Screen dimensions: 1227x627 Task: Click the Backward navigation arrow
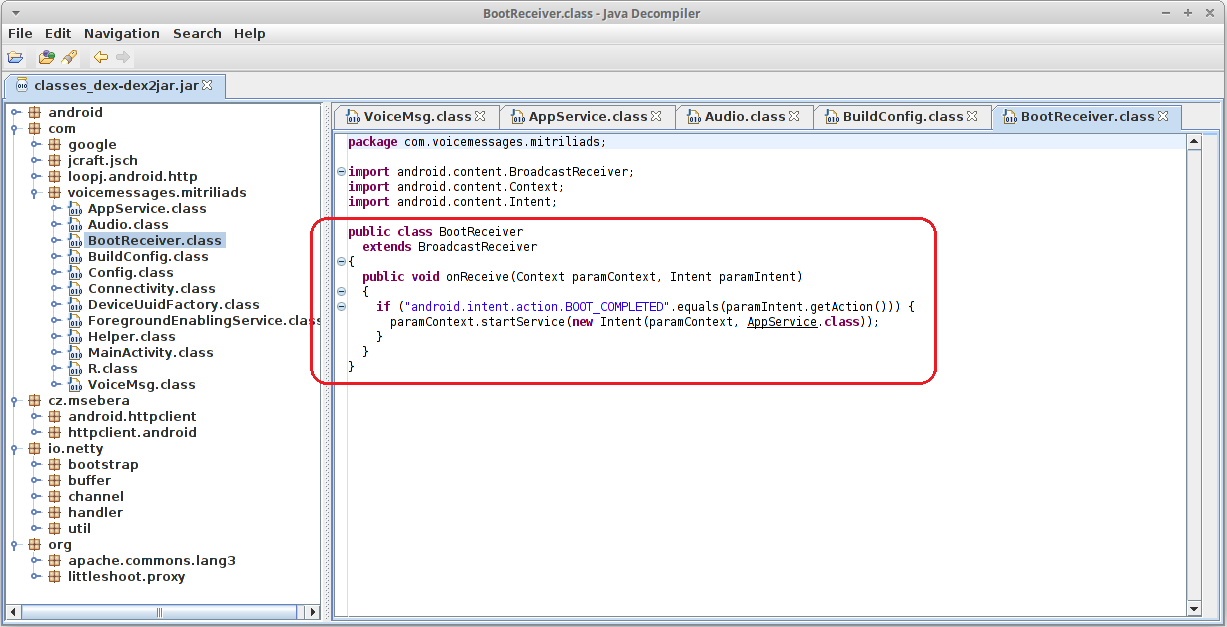coord(101,57)
